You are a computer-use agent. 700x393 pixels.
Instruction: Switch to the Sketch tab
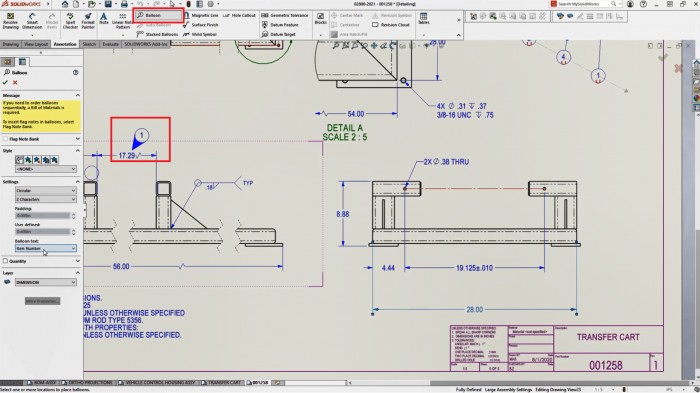[x=89, y=44]
